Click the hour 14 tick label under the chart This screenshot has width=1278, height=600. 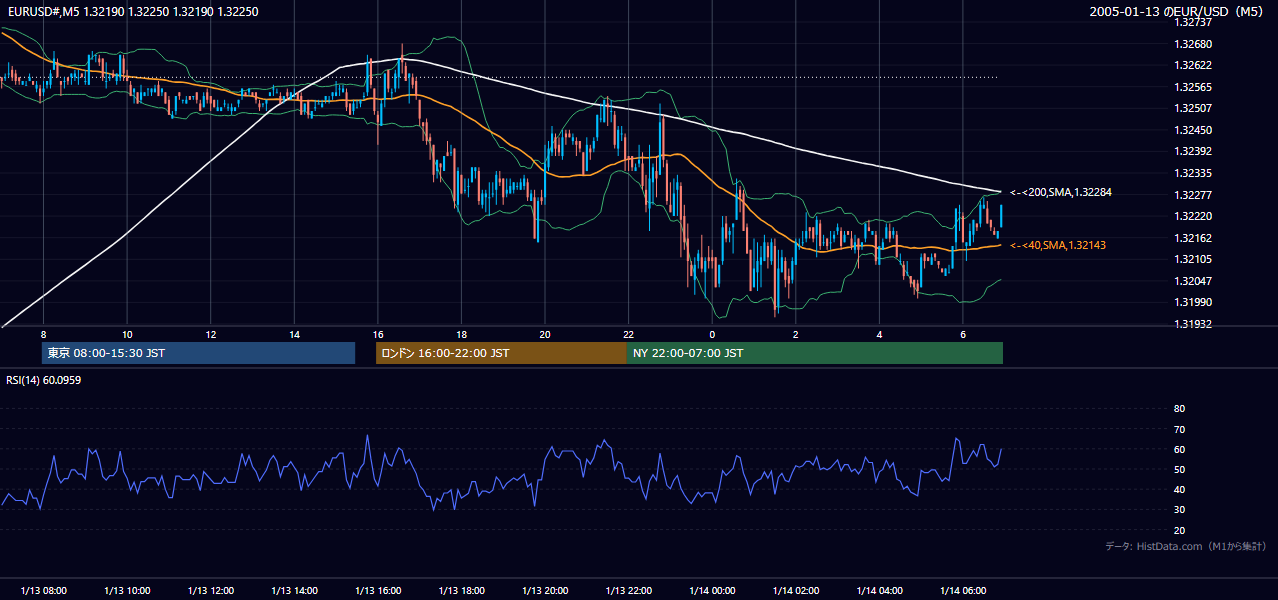point(294,334)
